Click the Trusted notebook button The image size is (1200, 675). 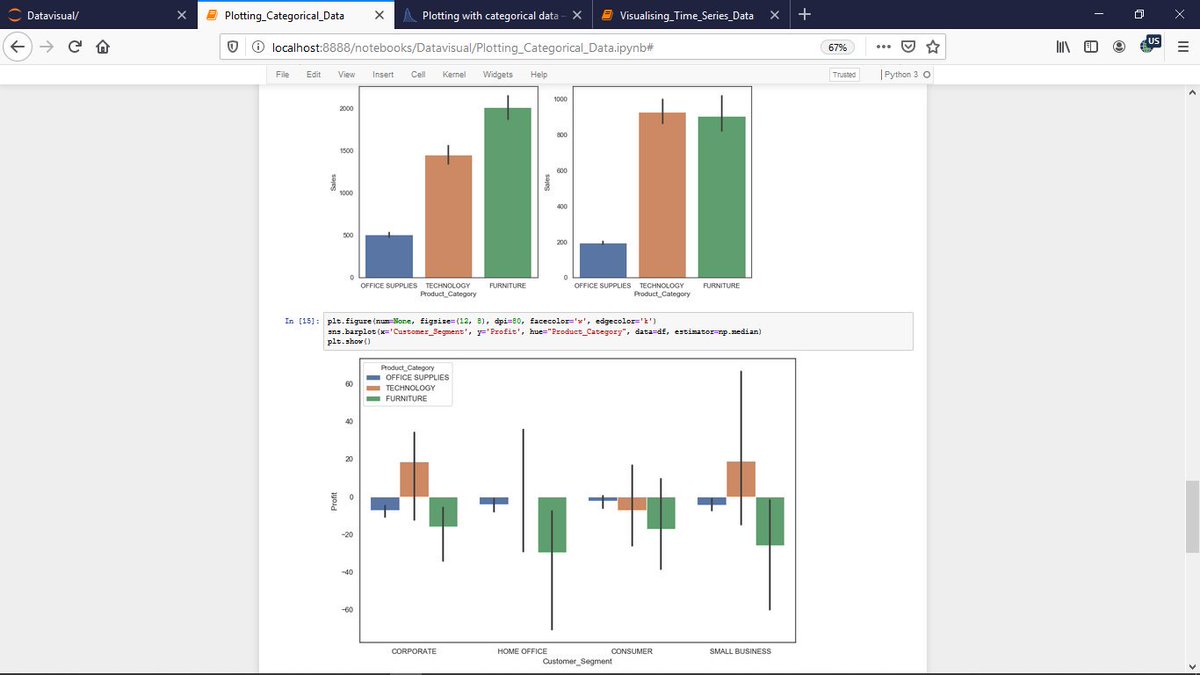pyautogui.click(x=844, y=75)
